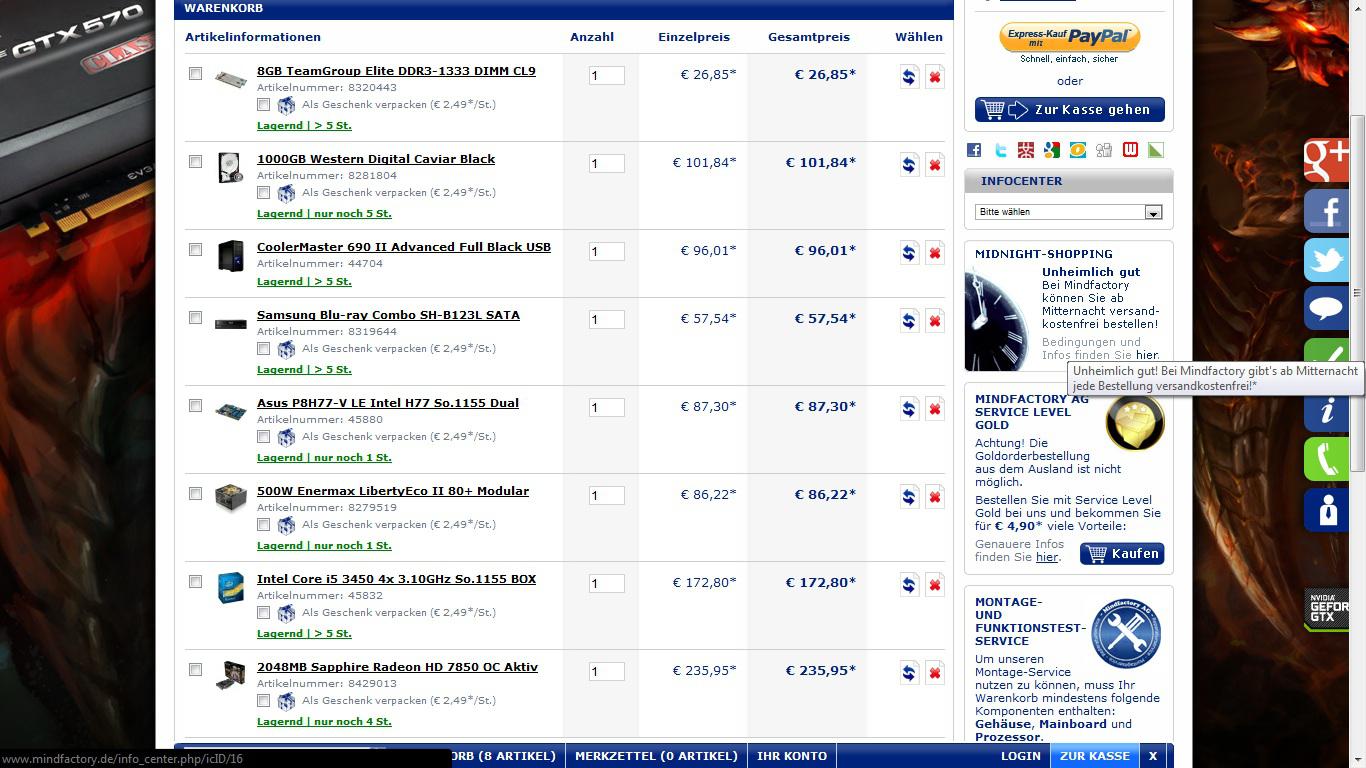The height and width of the screenshot is (768, 1366).
Task: Share via the small Google bookmark icon
Action: point(1052,150)
